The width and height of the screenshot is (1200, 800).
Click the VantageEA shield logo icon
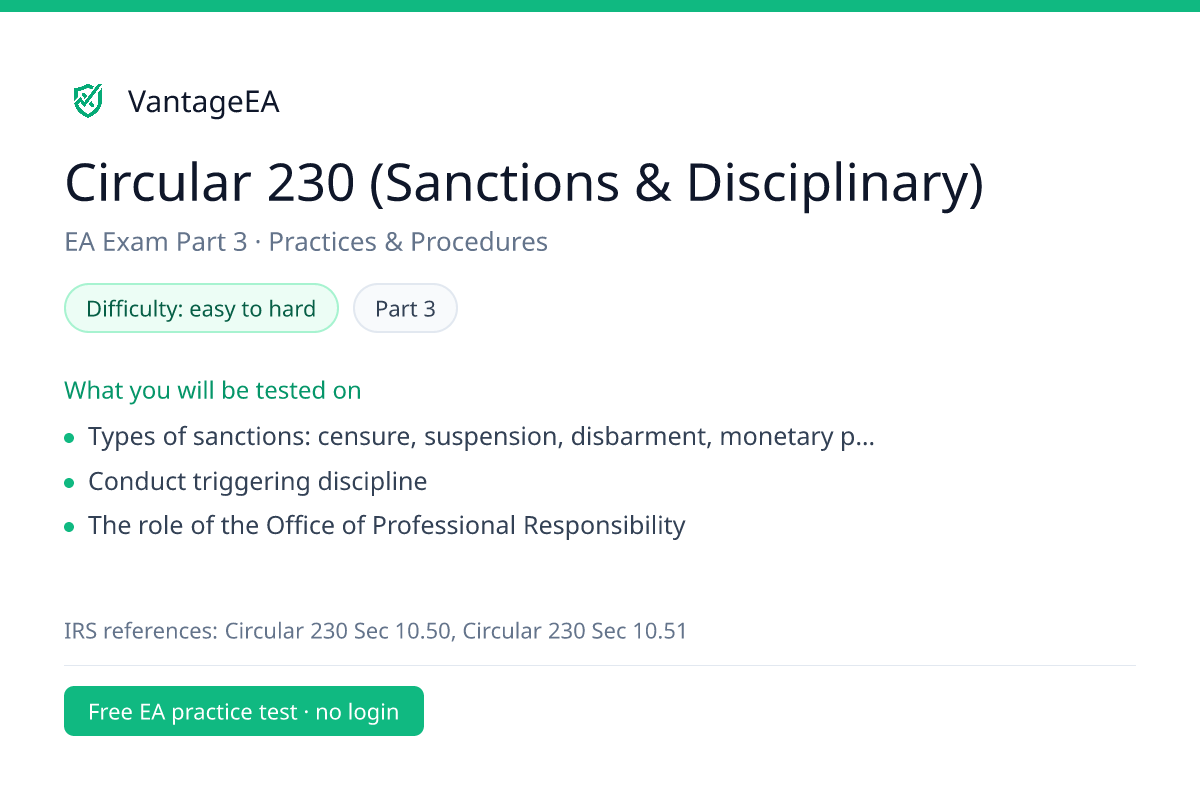click(x=88, y=100)
